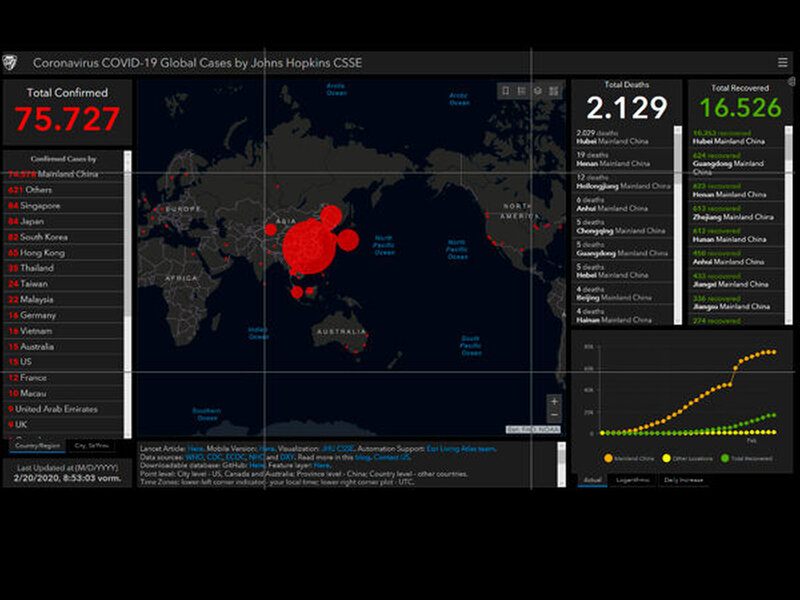Select the United Arab Emirates row
The image size is (800, 600).
click(63, 409)
